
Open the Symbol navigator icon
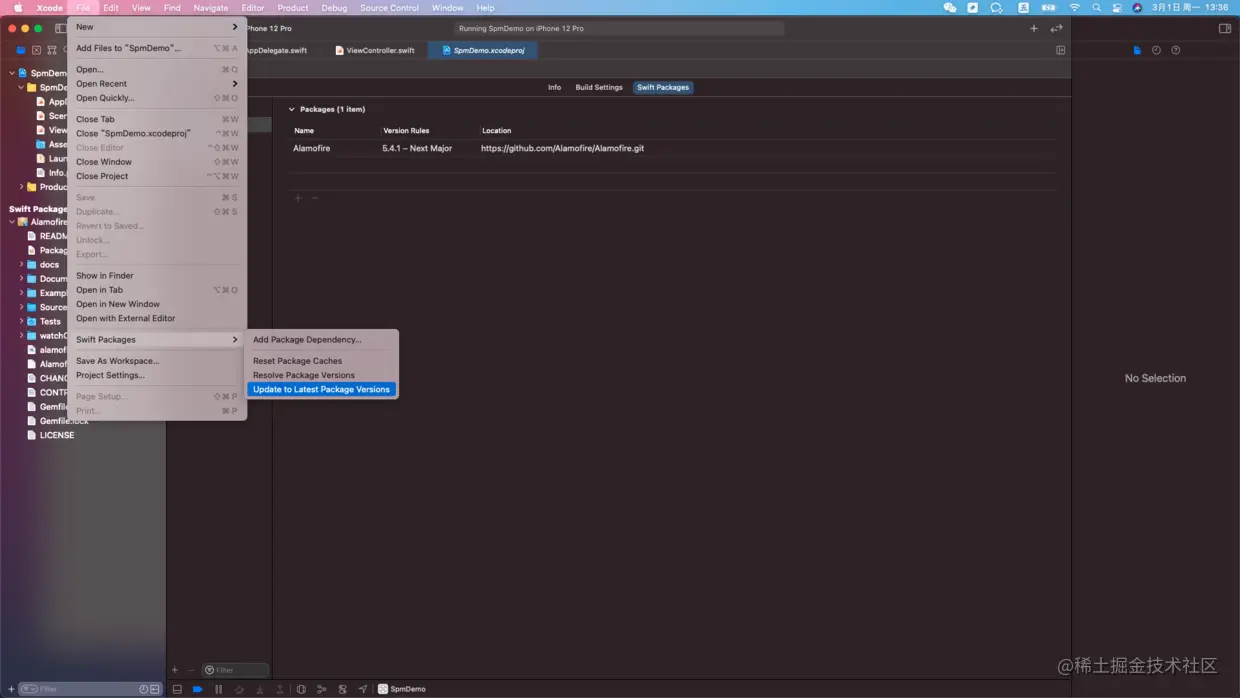52,50
